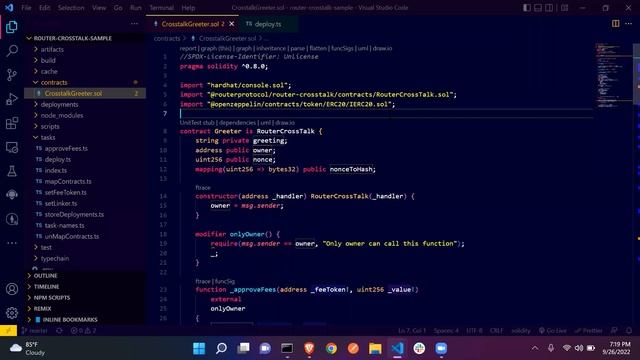Close the CrosstalkGreeter.sol tab
Viewport: 640px width, 360px height.
(231, 24)
